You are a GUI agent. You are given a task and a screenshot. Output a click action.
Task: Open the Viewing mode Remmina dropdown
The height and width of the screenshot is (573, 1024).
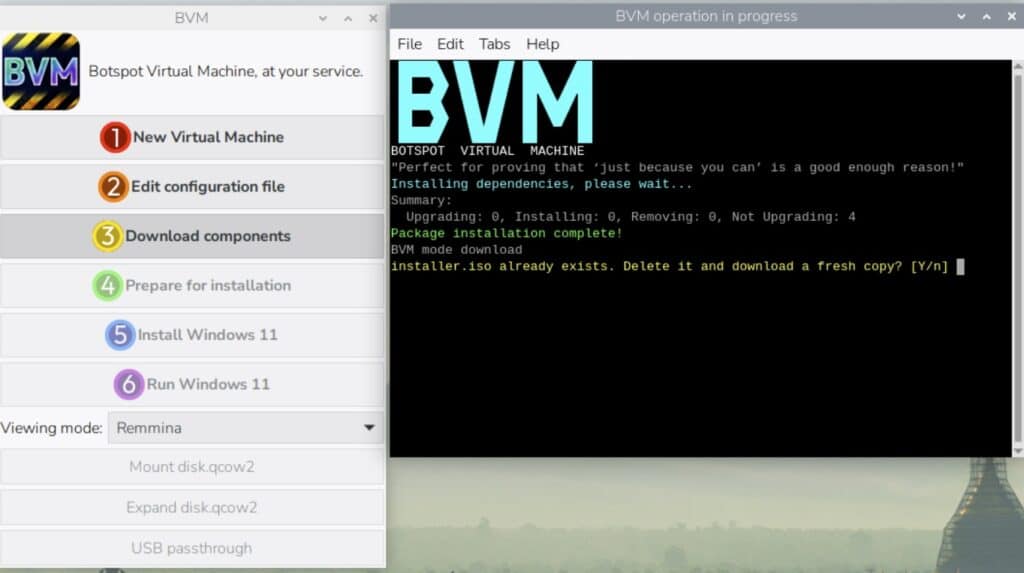pos(245,428)
